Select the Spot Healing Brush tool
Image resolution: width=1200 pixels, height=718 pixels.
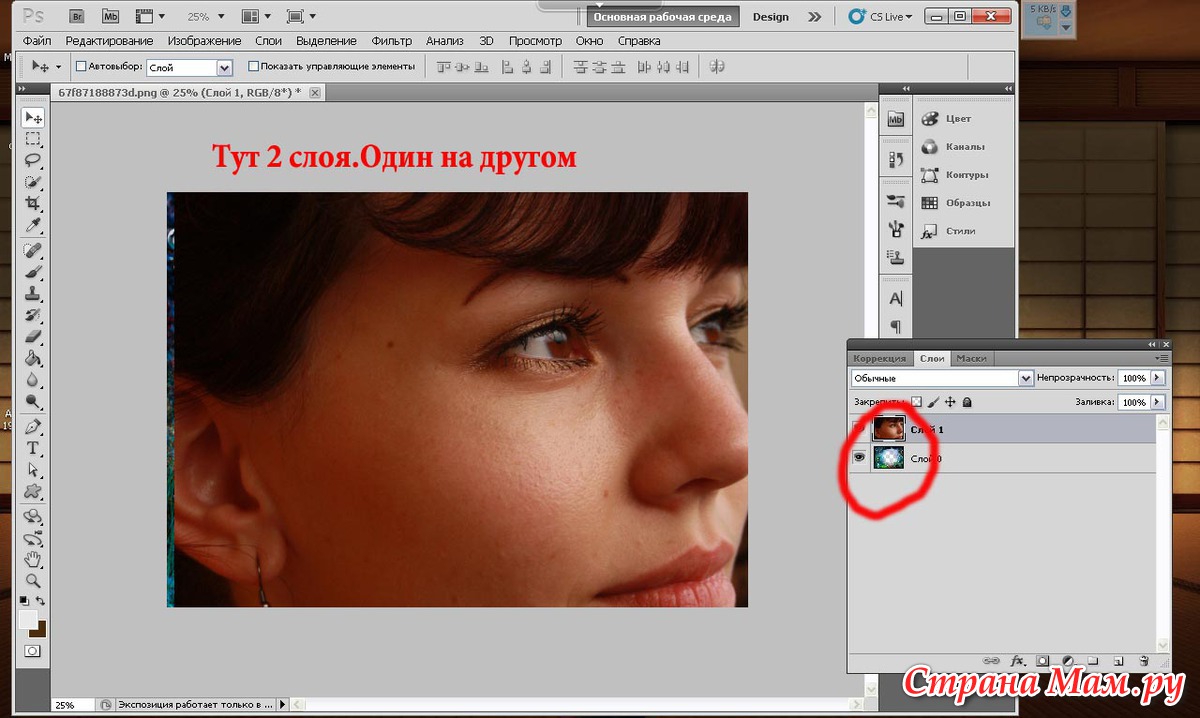33,249
